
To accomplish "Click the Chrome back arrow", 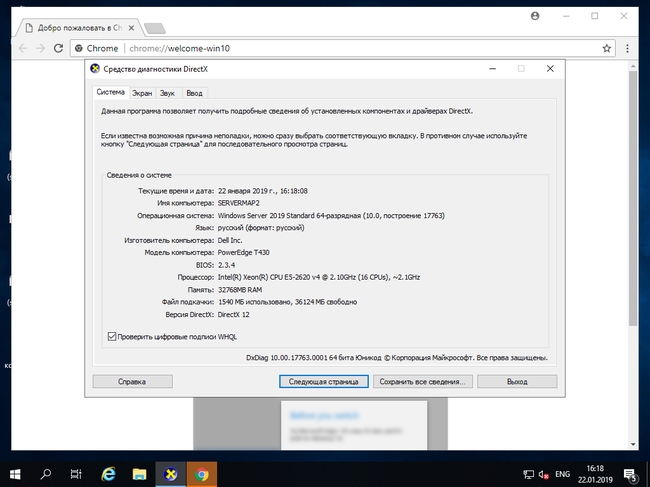I will [x=23, y=48].
